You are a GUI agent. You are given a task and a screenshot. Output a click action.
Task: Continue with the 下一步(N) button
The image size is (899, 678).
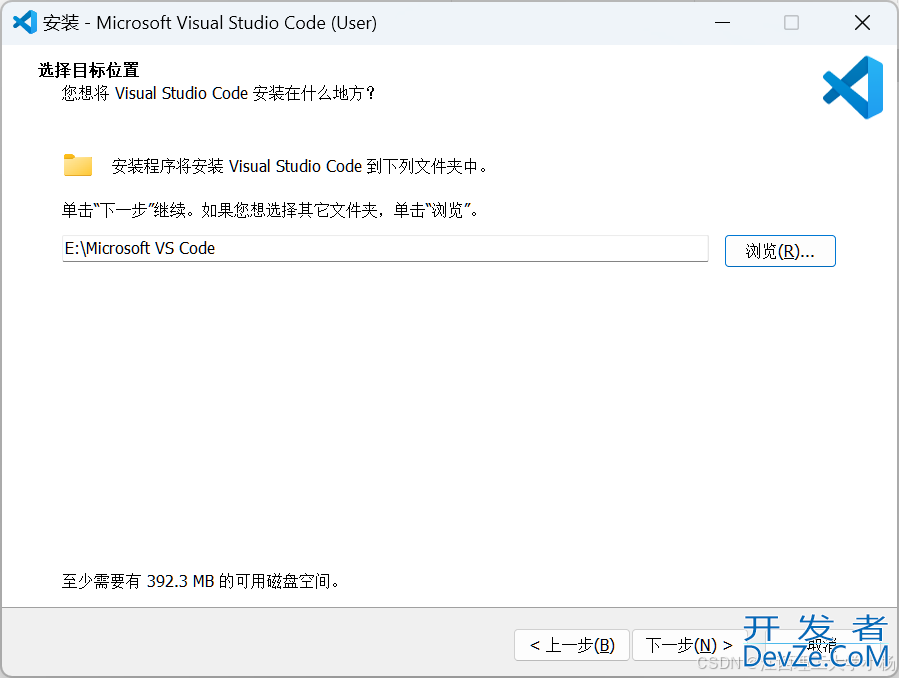[689, 645]
